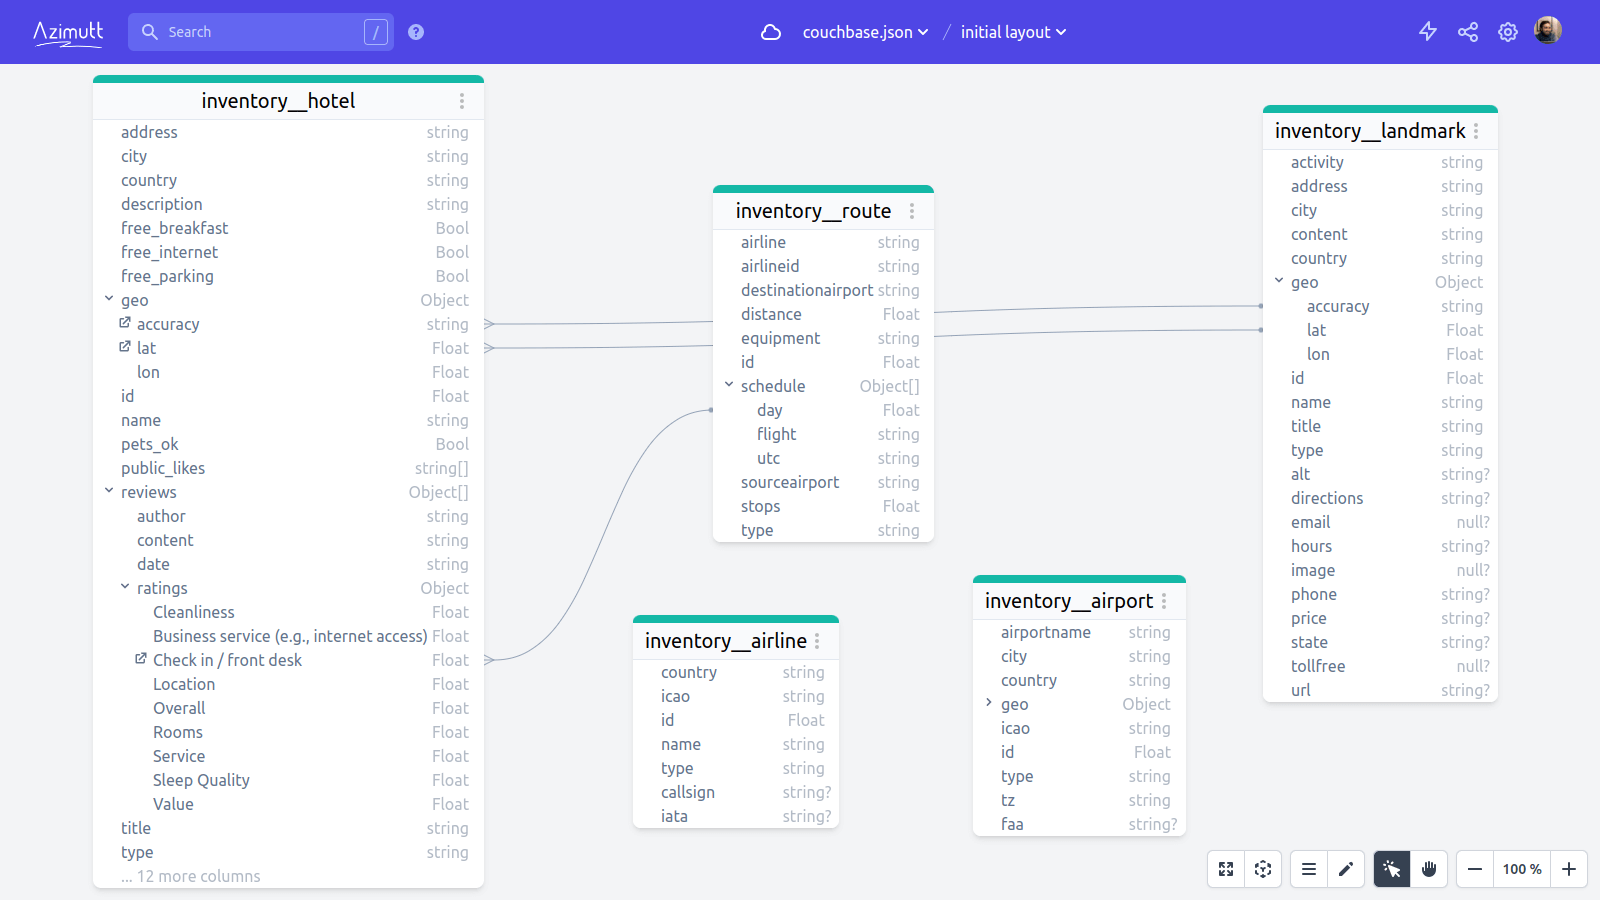This screenshot has width=1600, height=900.
Task: Click the zoom minus control
Action: [x=1473, y=869]
